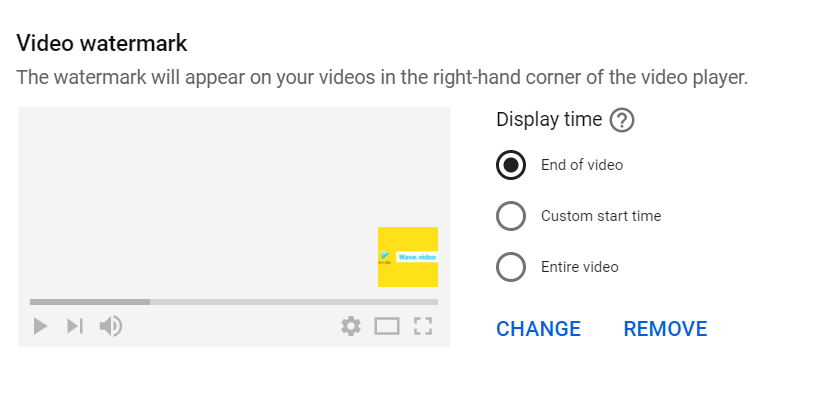Screen dimensions: 825x408
Task: Click the empty gray video preview area
Action: [x=200, y=200]
